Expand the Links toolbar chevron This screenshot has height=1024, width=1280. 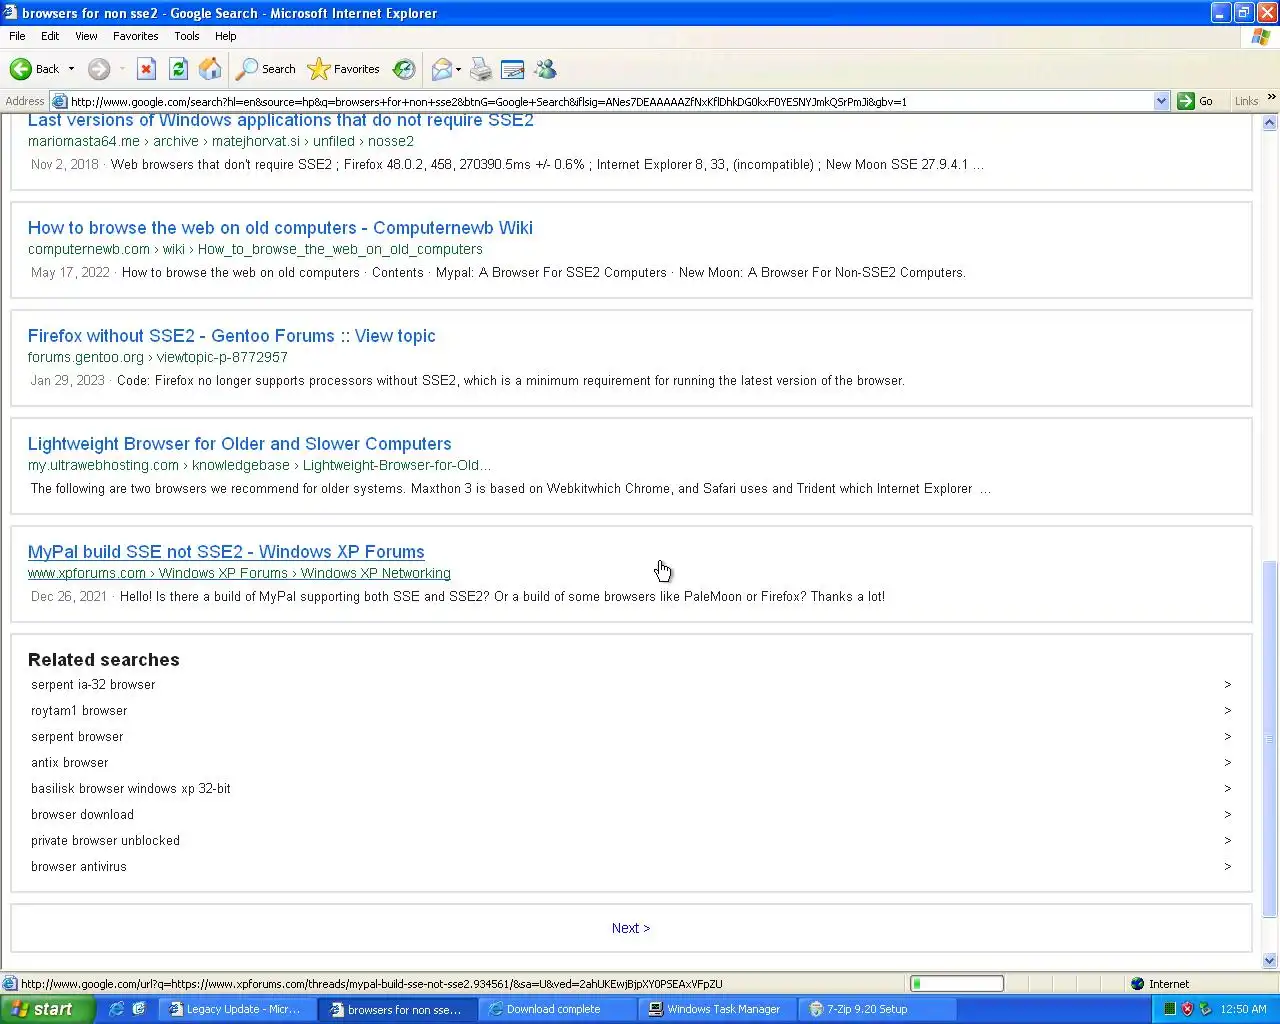[1271, 98]
